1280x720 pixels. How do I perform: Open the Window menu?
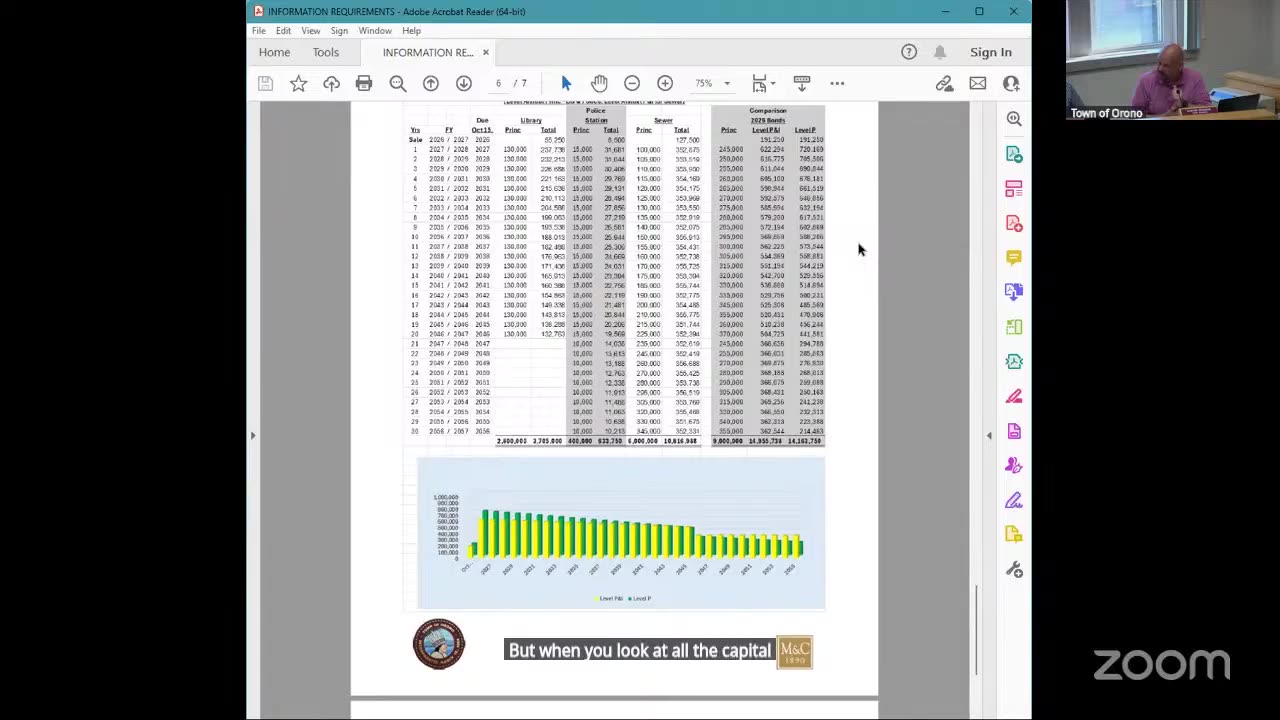375,31
